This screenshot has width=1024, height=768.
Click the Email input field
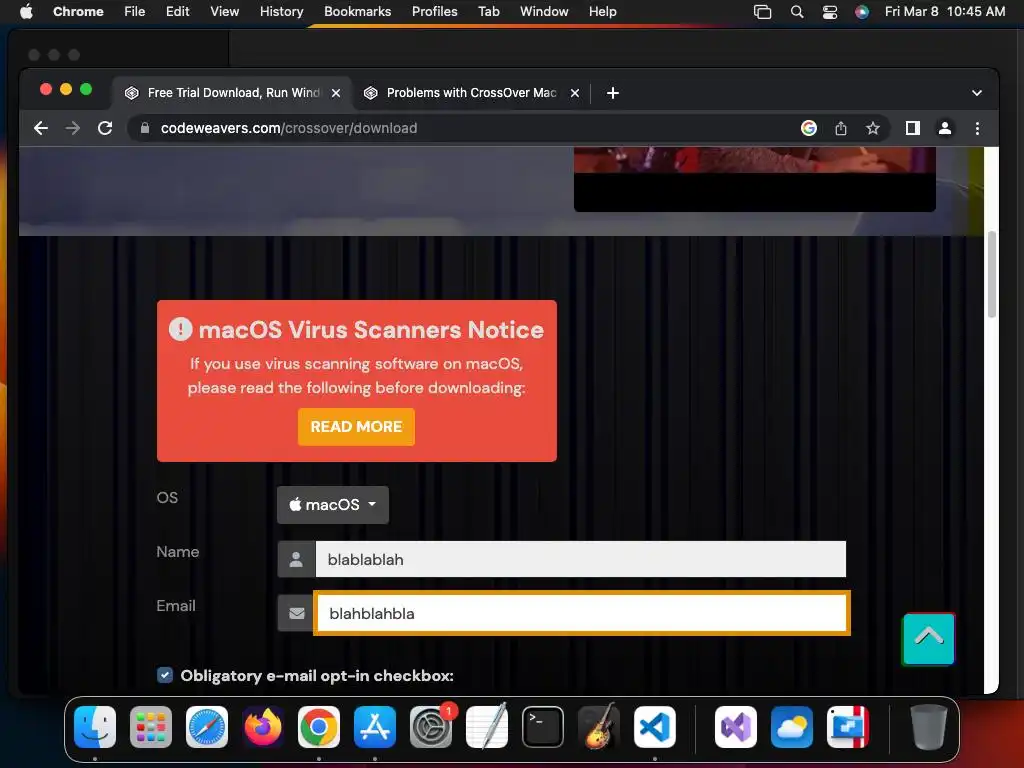(582, 613)
